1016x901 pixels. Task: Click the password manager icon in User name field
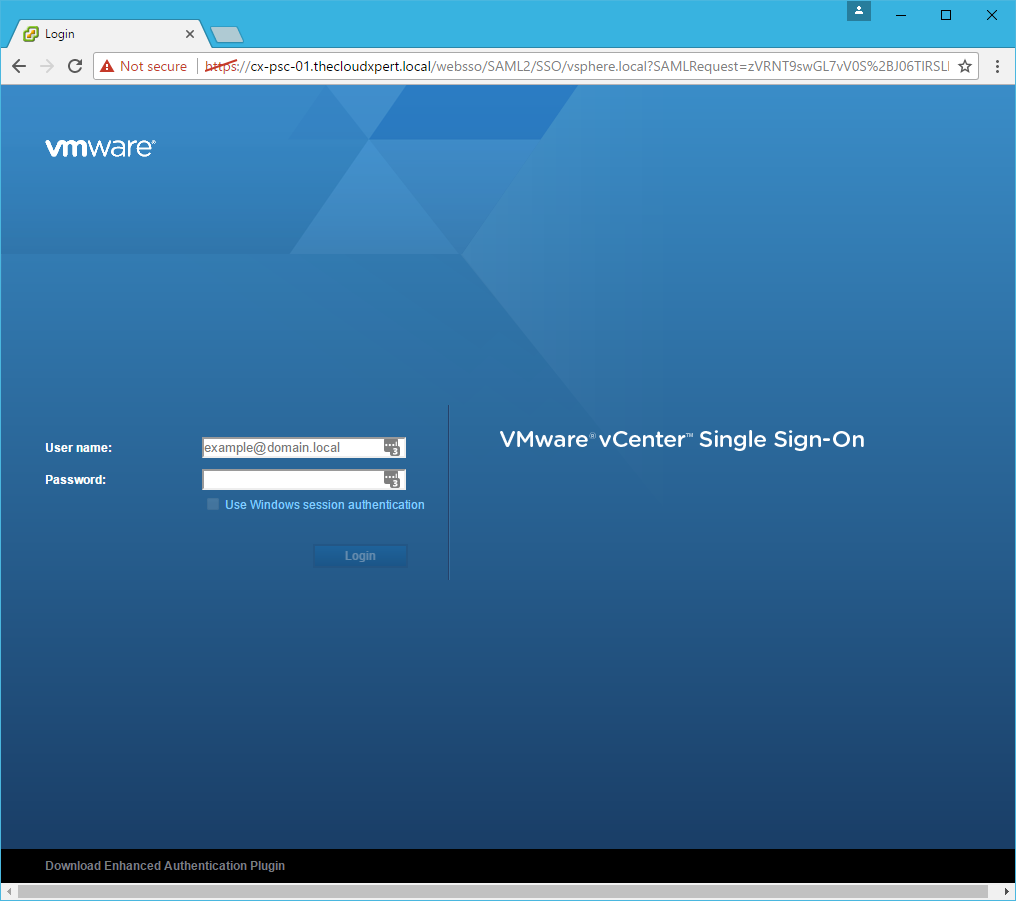pos(392,448)
